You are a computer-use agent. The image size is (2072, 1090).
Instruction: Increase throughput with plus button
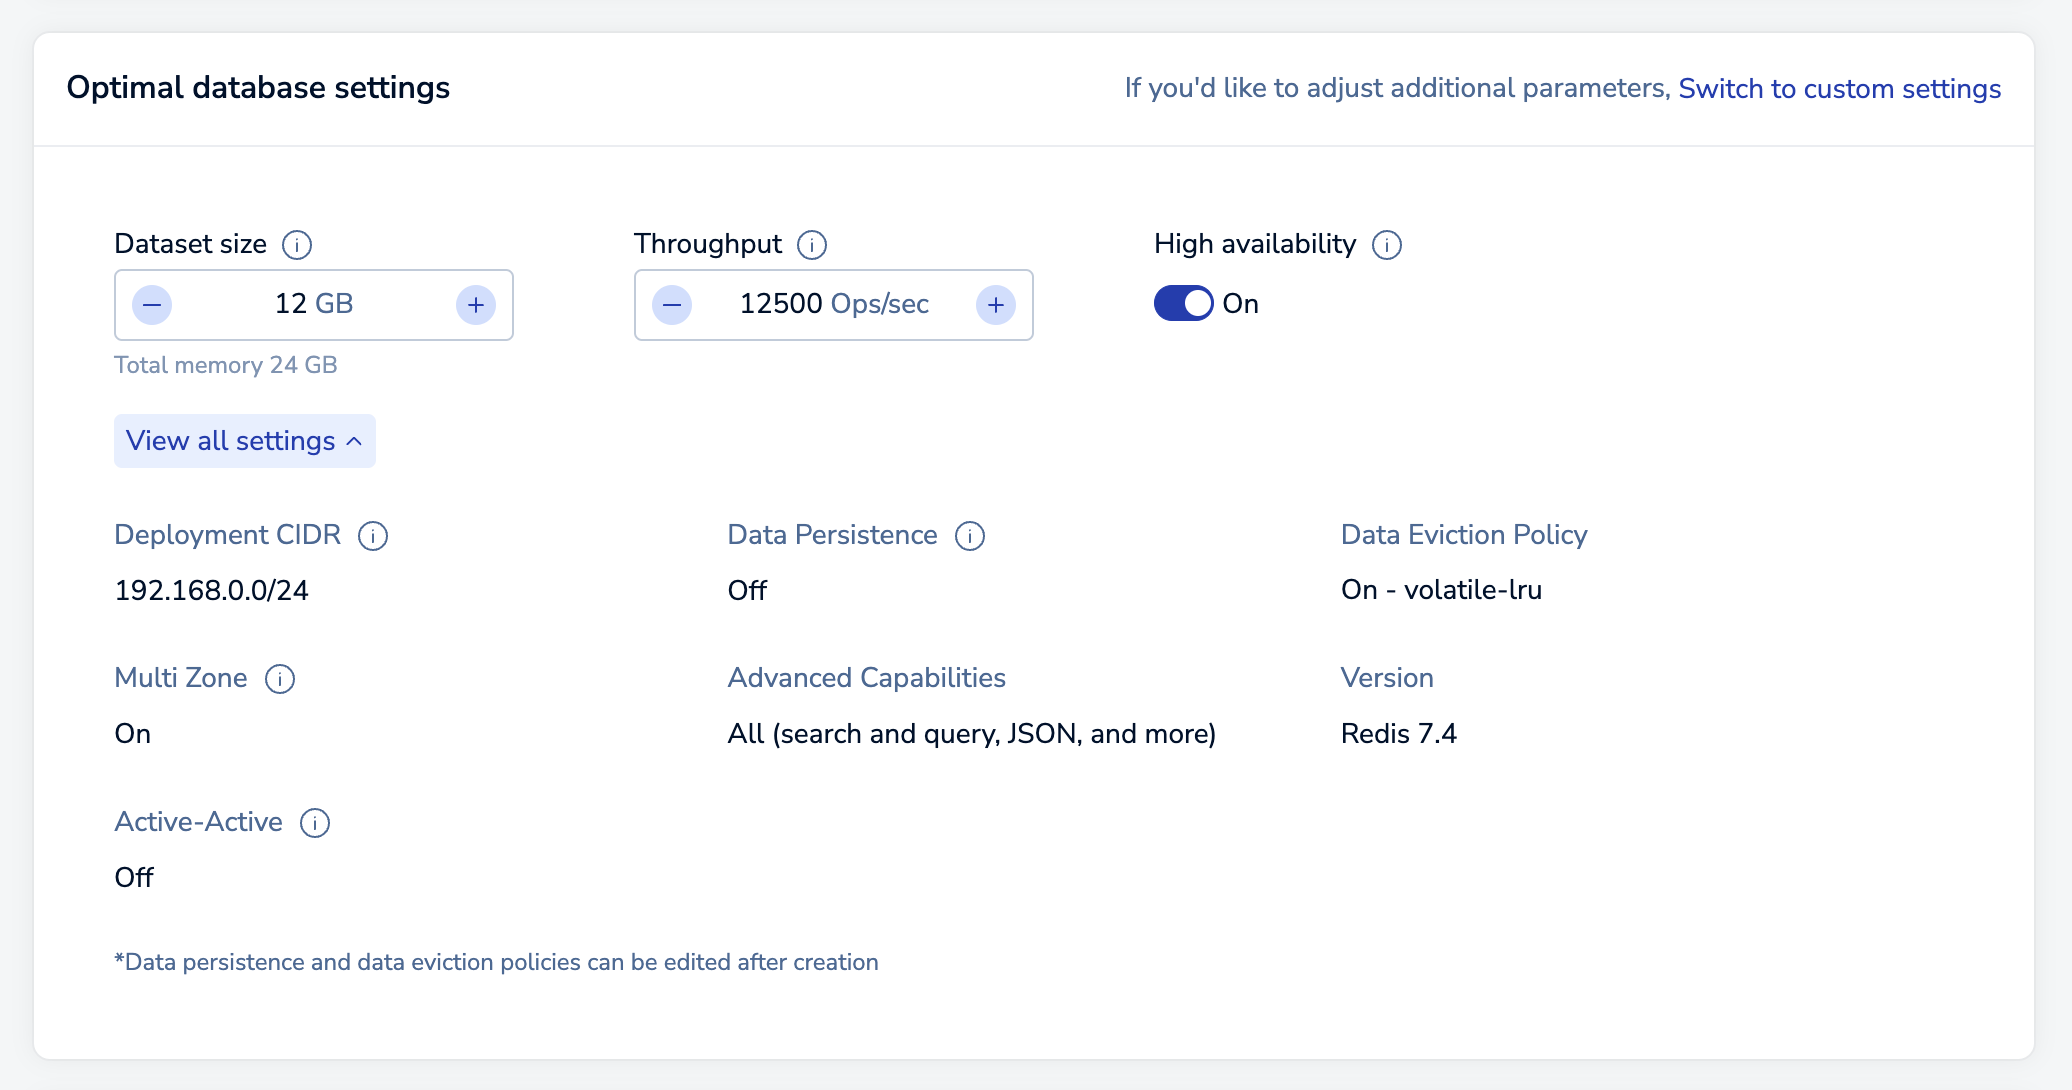996,305
